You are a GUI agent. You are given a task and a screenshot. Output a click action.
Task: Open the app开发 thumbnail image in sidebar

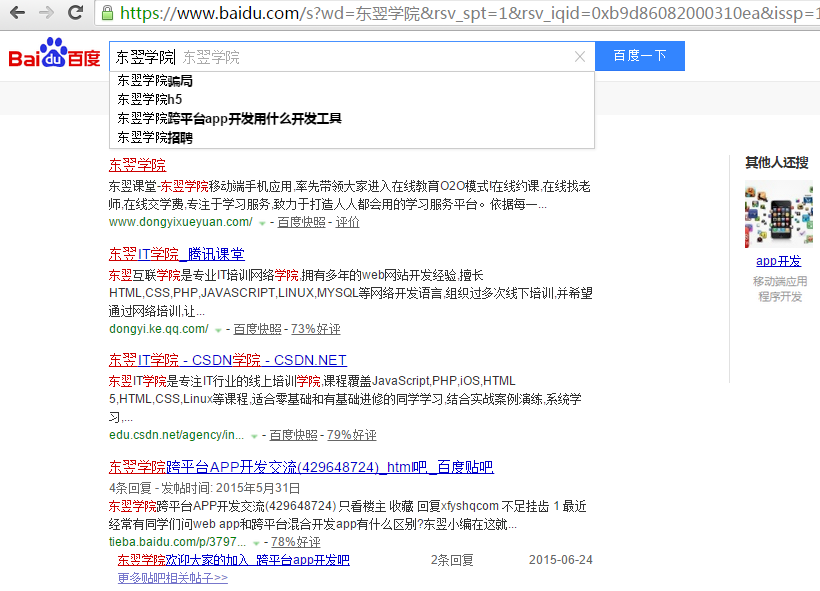[x=779, y=214]
